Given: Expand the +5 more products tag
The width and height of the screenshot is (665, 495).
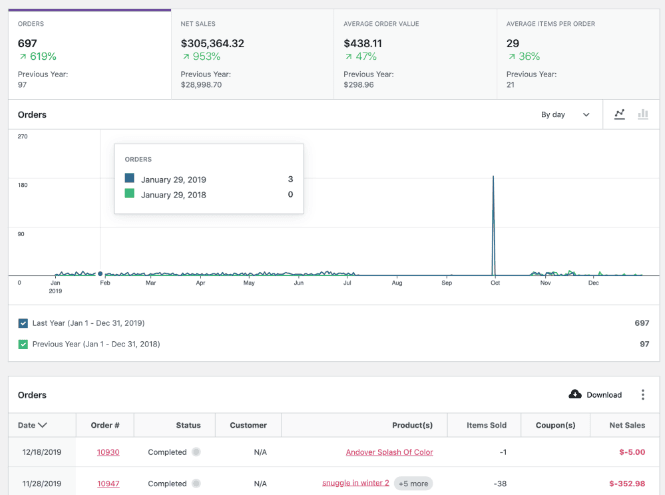Looking at the screenshot, I should coord(413,483).
